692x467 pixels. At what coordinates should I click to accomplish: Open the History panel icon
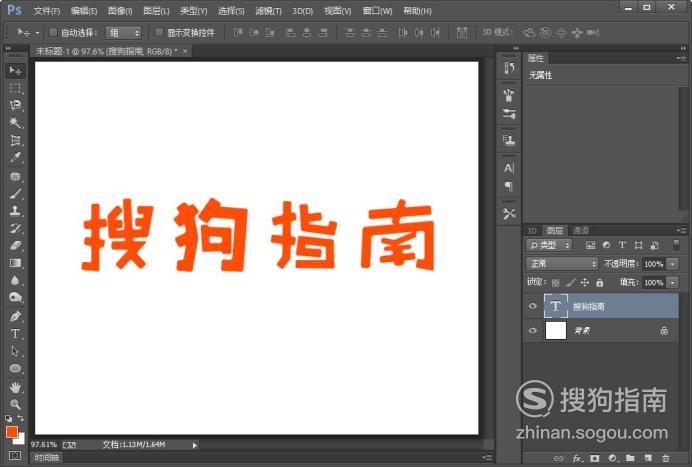(509, 68)
